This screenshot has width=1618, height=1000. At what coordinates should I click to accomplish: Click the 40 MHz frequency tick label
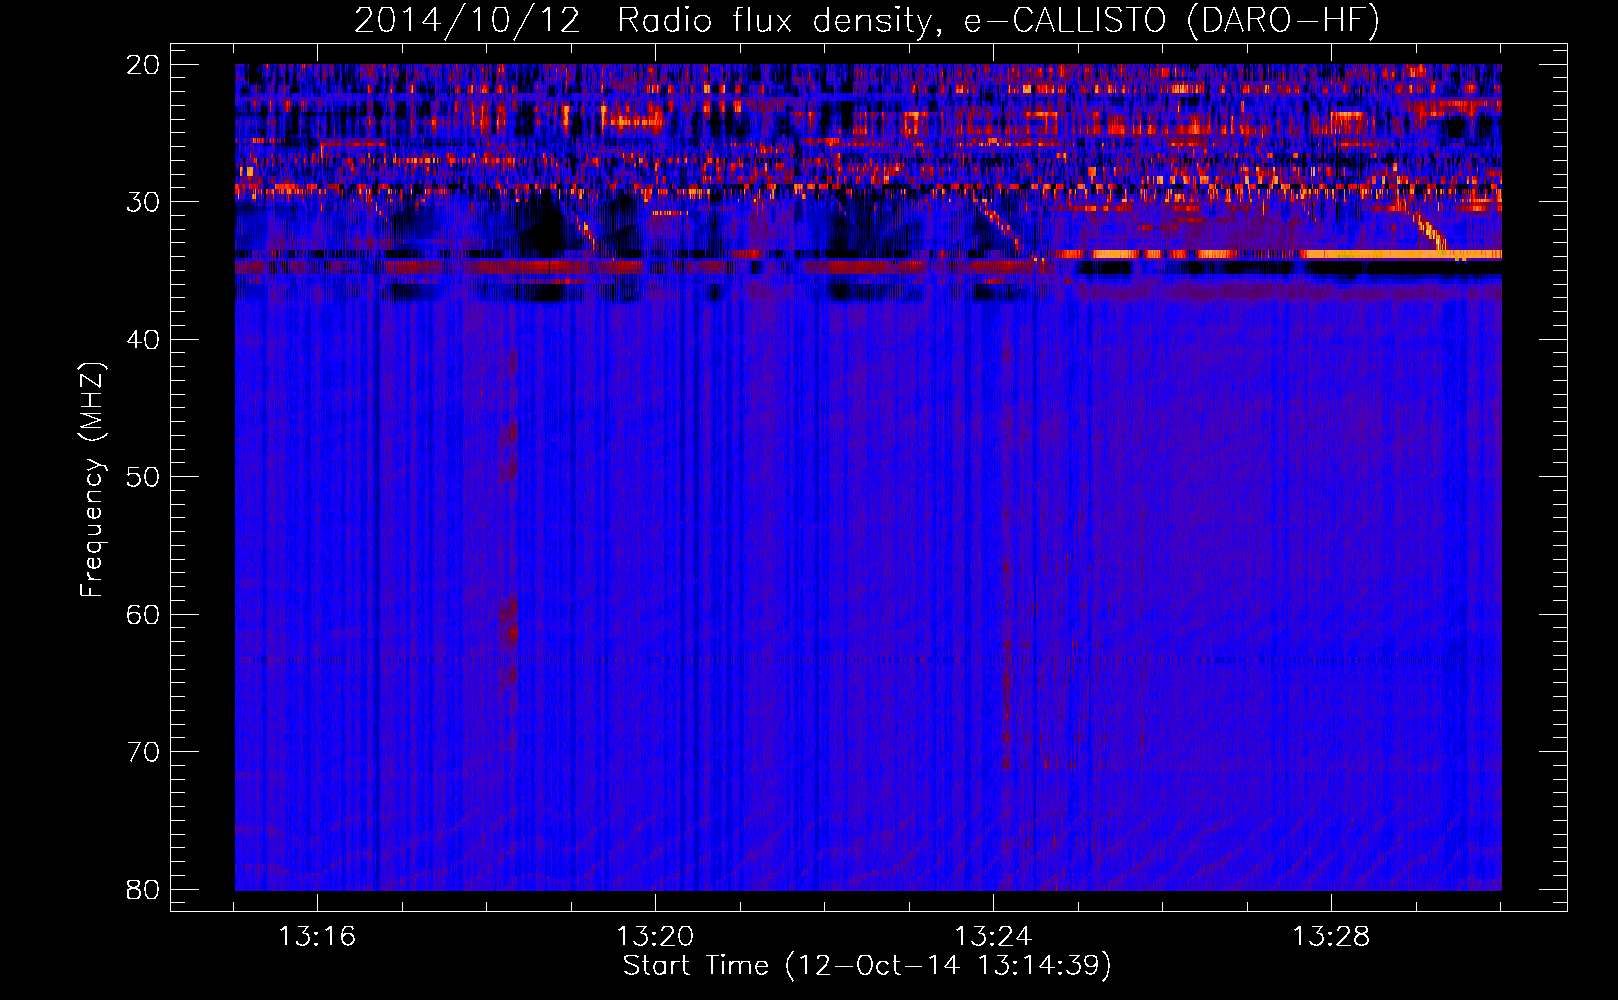144,340
